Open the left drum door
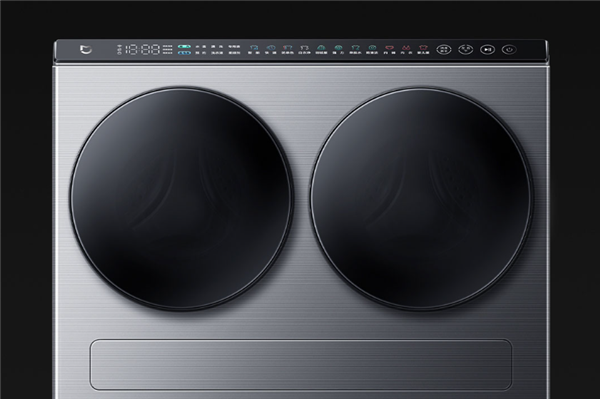Screen dimensions: 600x399 click(x=181, y=198)
